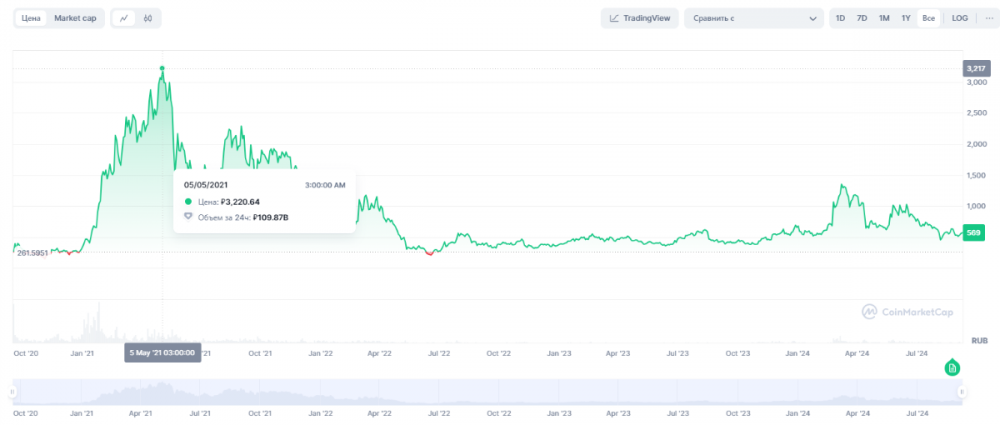1000x425 pixels.
Task: Toggle LOG scale on the chart
Action: [959, 18]
